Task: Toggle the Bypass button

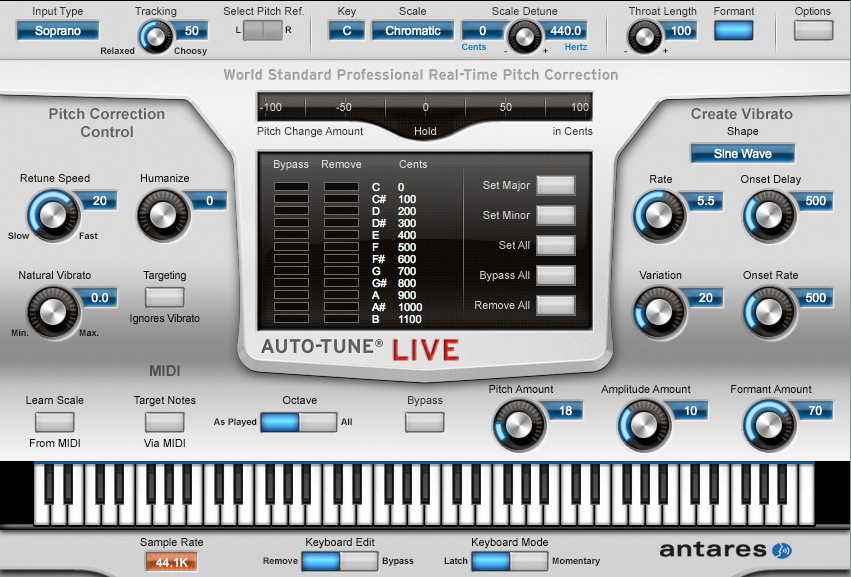Action: click(424, 422)
